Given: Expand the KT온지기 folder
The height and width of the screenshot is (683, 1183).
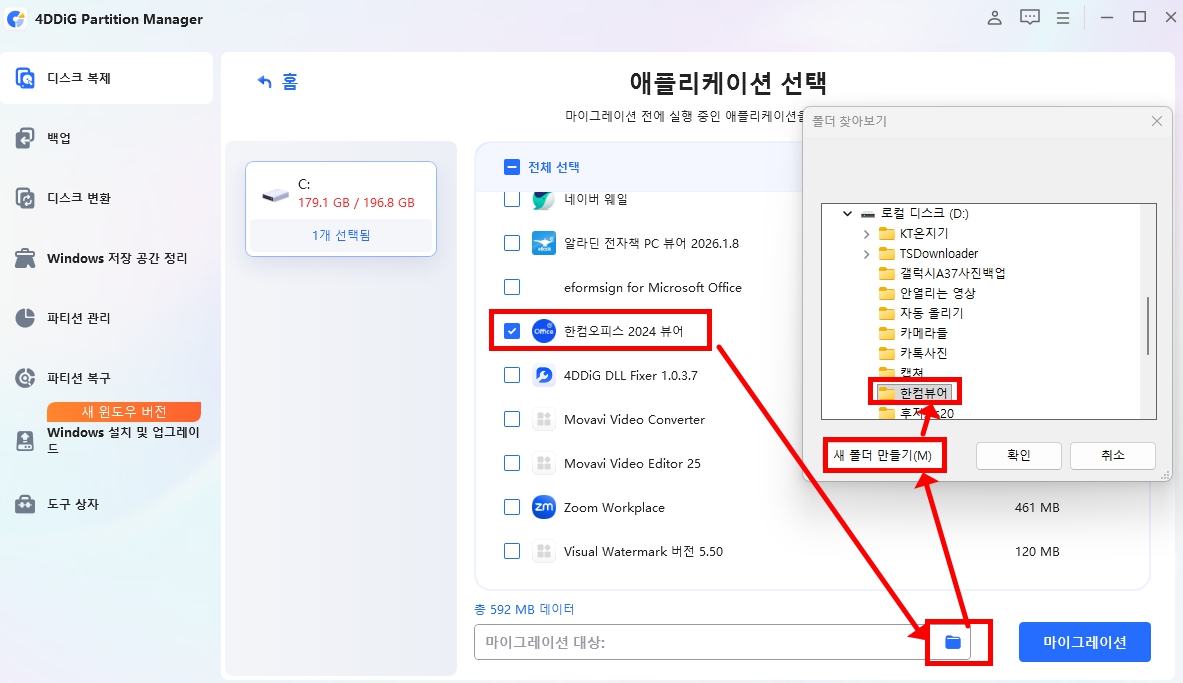Looking at the screenshot, I should 866,234.
